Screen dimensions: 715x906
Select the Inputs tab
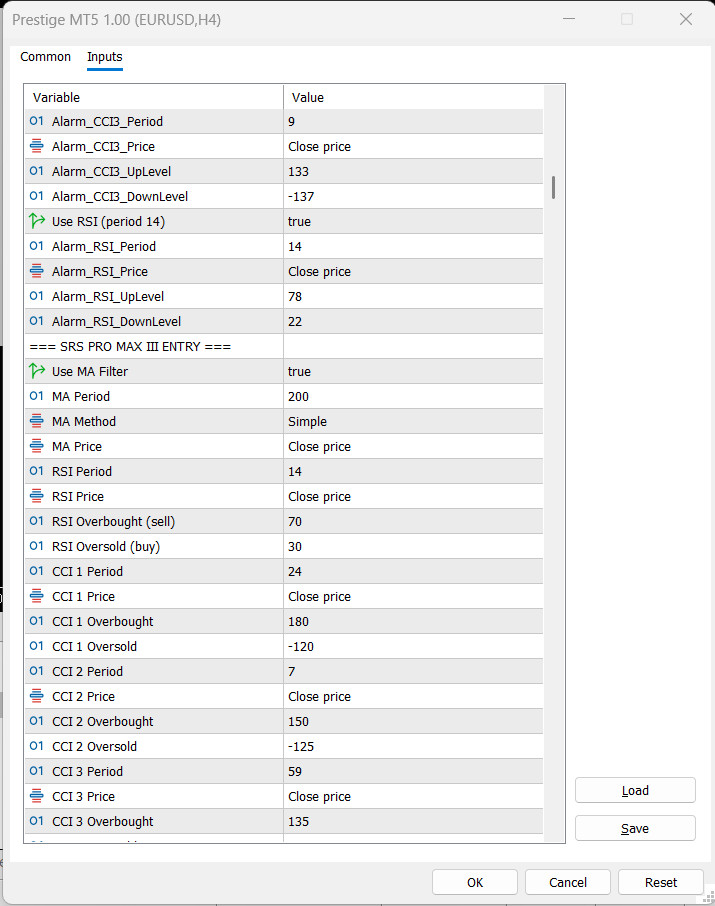point(105,57)
